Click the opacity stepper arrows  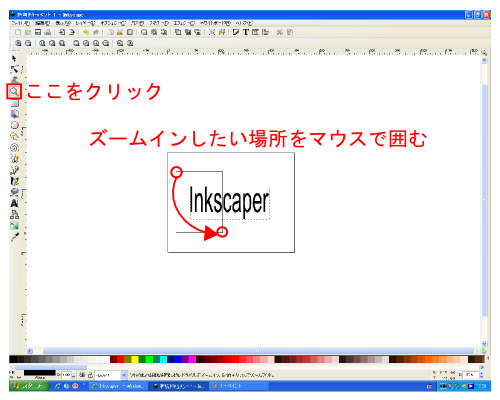pos(74,375)
